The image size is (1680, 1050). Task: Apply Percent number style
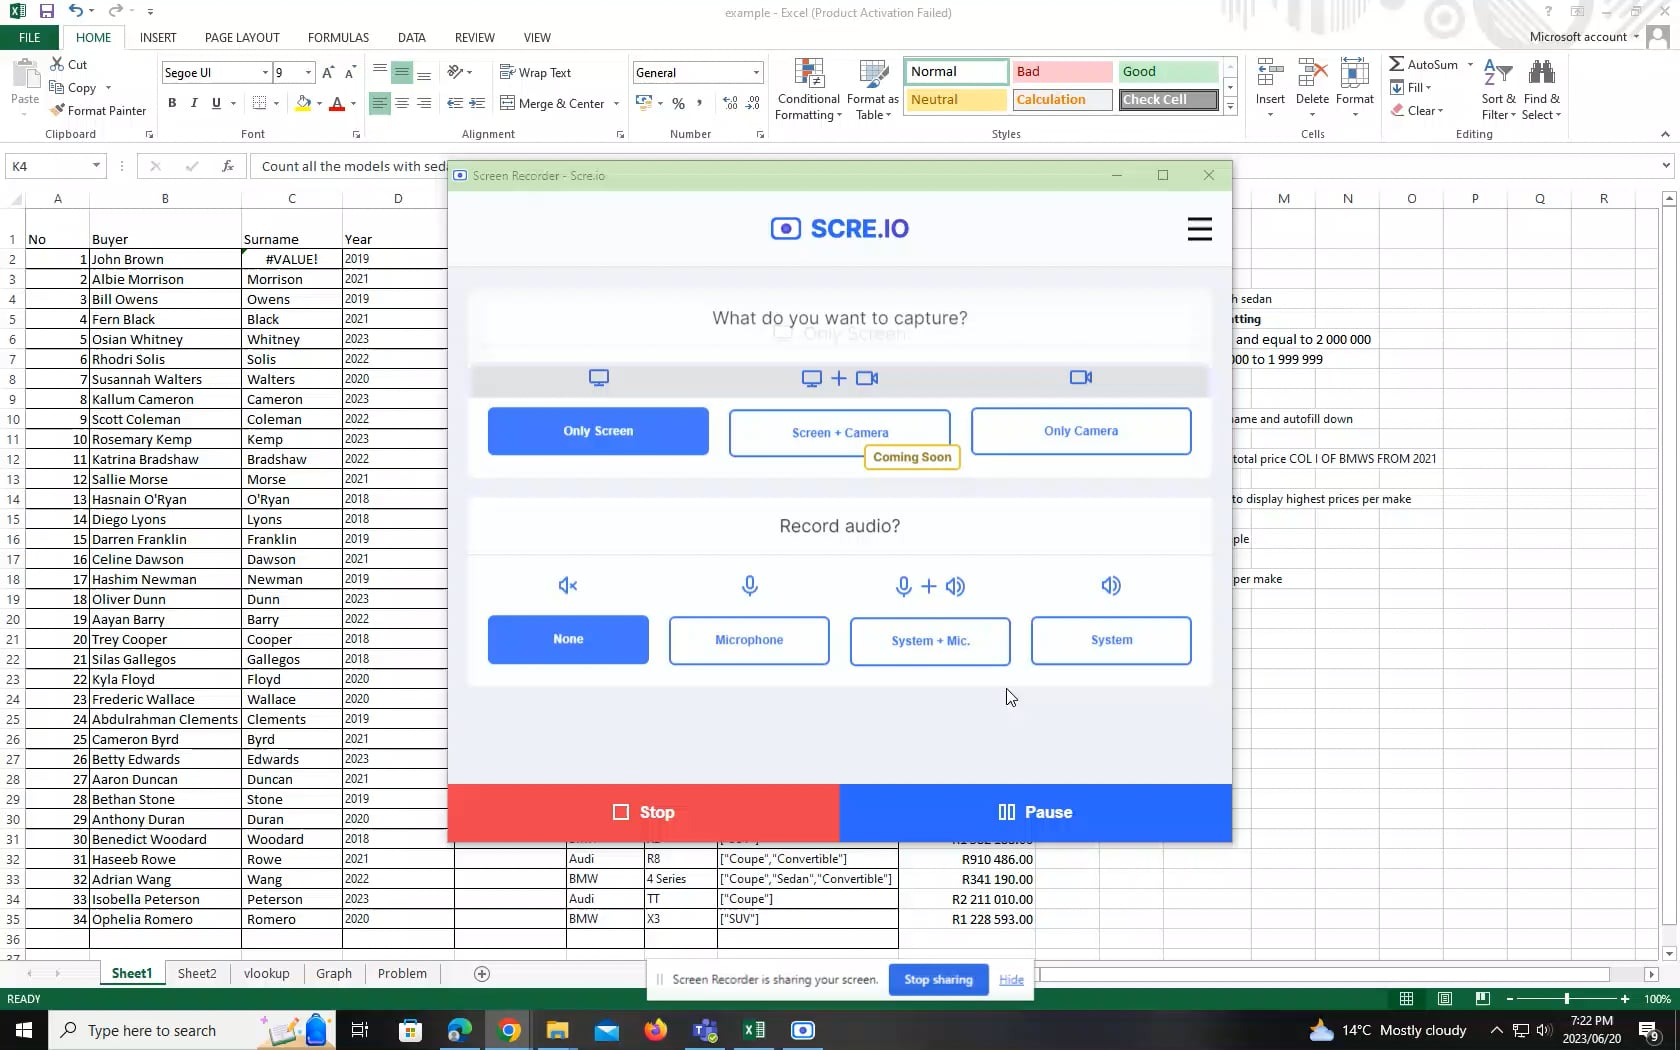click(678, 103)
